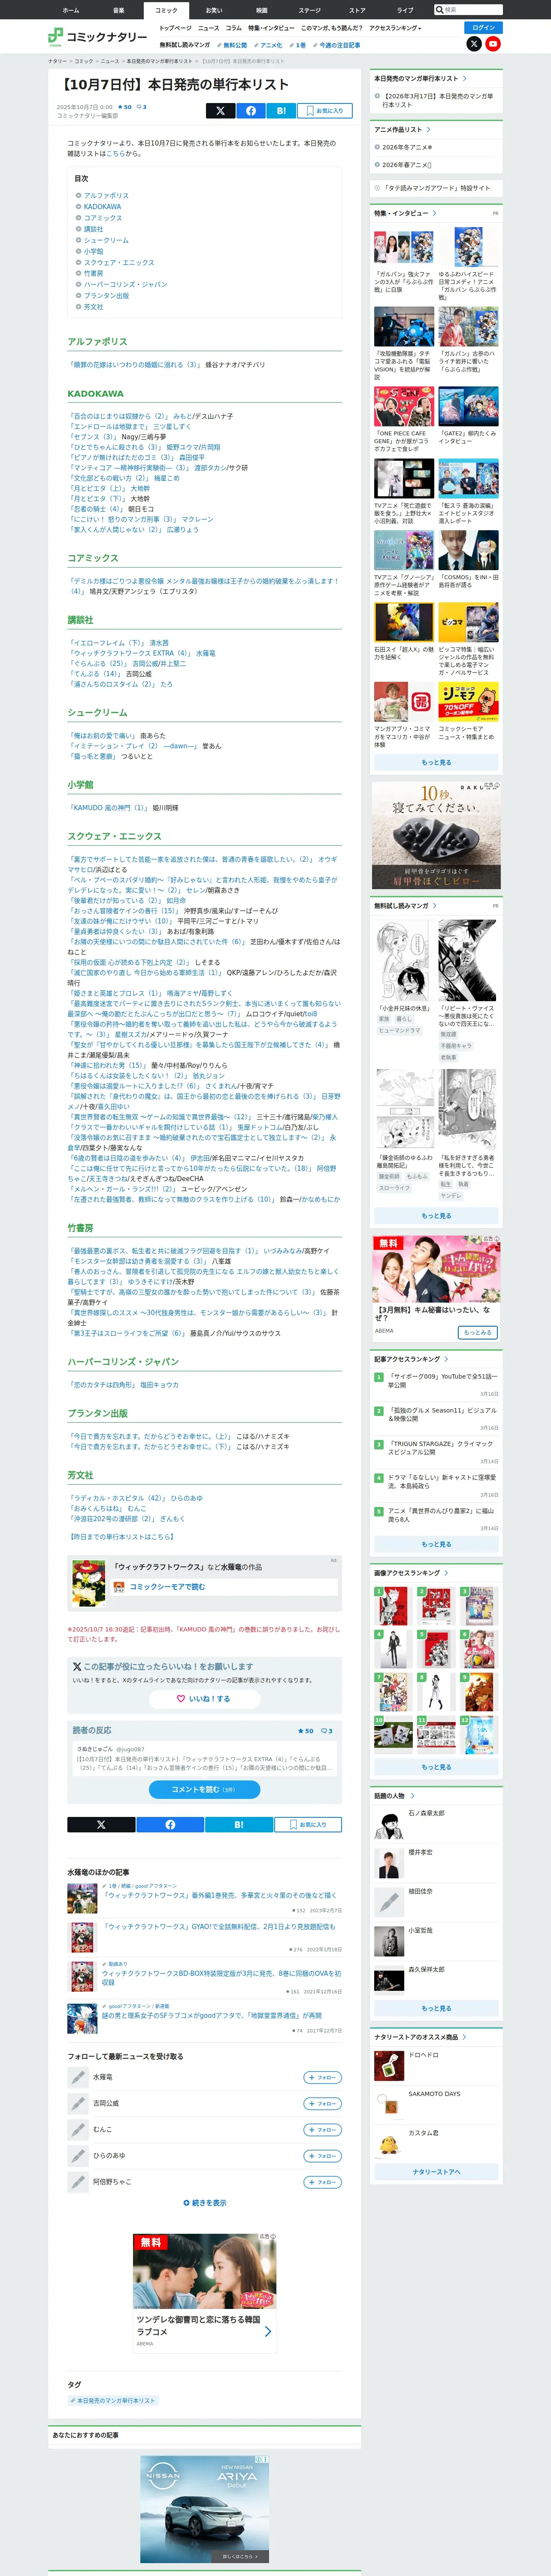Open 特集・インタビュー sidebar header chevron
This screenshot has height=2576, width=551.
[434, 213]
